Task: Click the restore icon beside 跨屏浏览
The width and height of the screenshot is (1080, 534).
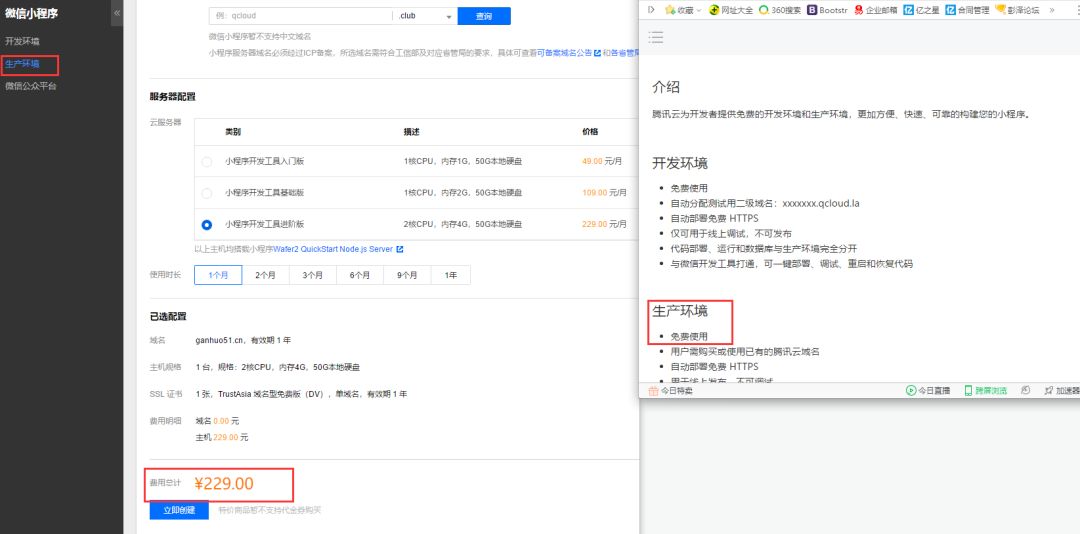Action: tap(1026, 390)
